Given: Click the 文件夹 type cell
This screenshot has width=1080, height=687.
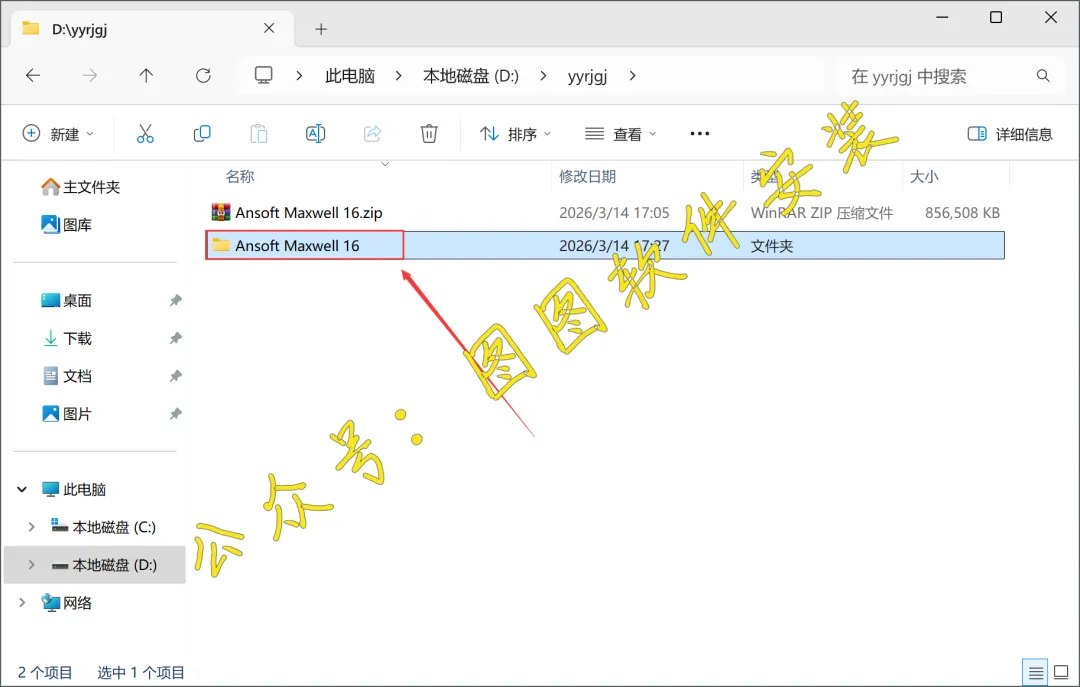Looking at the screenshot, I should point(771,246).
